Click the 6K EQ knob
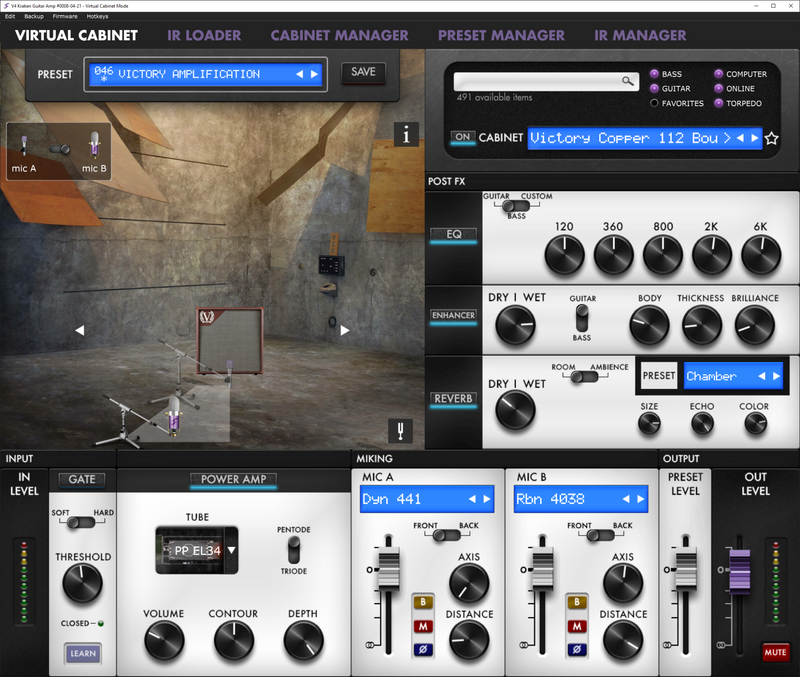The height and width of the screenshot is (677, 800). point(761,255)
